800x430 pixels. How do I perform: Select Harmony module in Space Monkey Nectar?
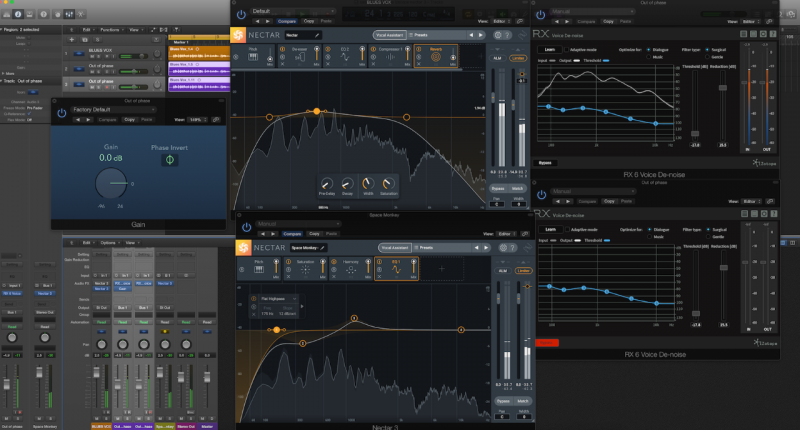351,268
